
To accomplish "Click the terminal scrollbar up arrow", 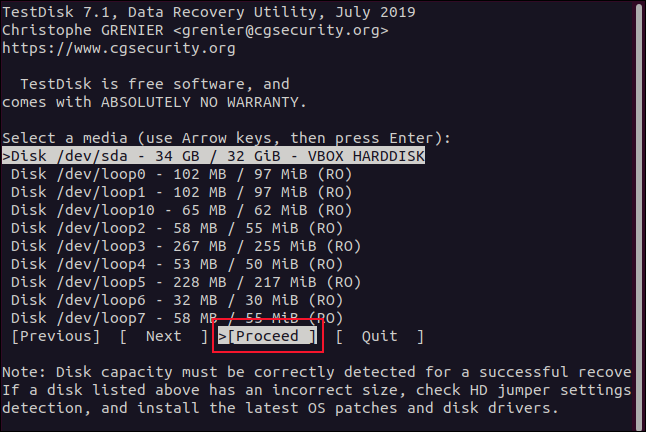I will tap(638, 9).
